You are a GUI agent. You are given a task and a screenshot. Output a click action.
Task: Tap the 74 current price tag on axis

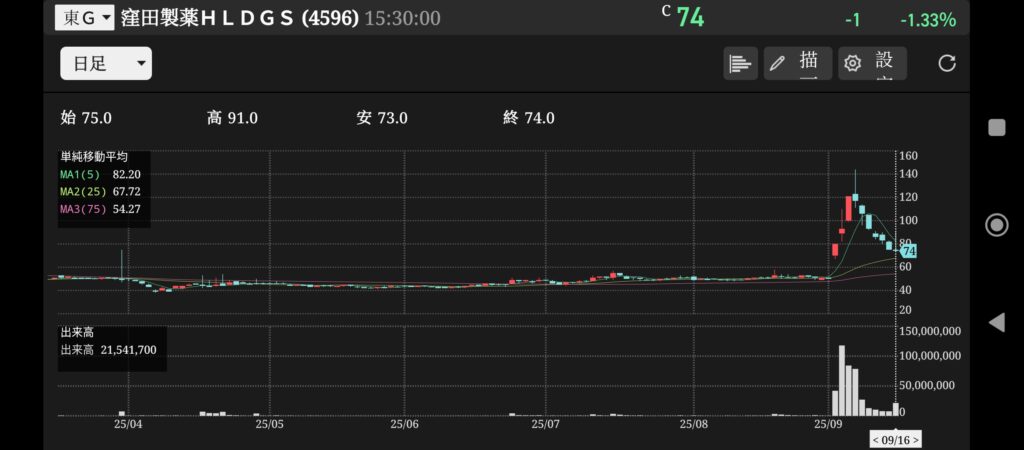[x=908, y=252]
